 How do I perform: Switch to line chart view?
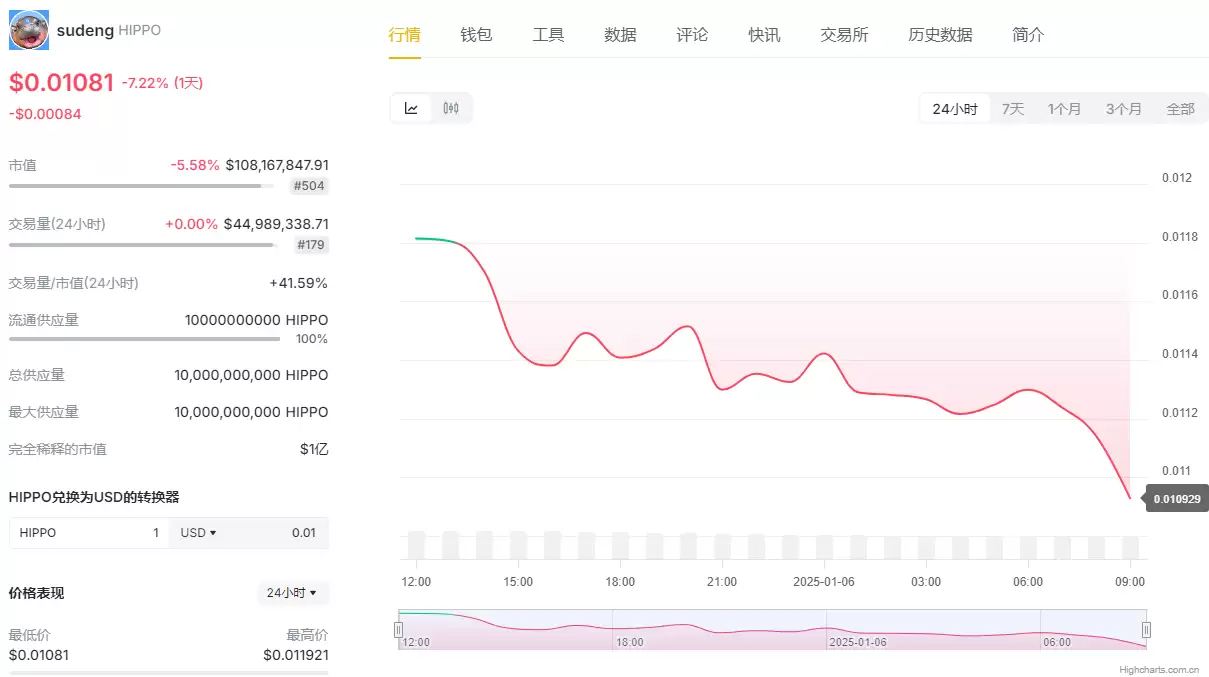pos(411,108)
